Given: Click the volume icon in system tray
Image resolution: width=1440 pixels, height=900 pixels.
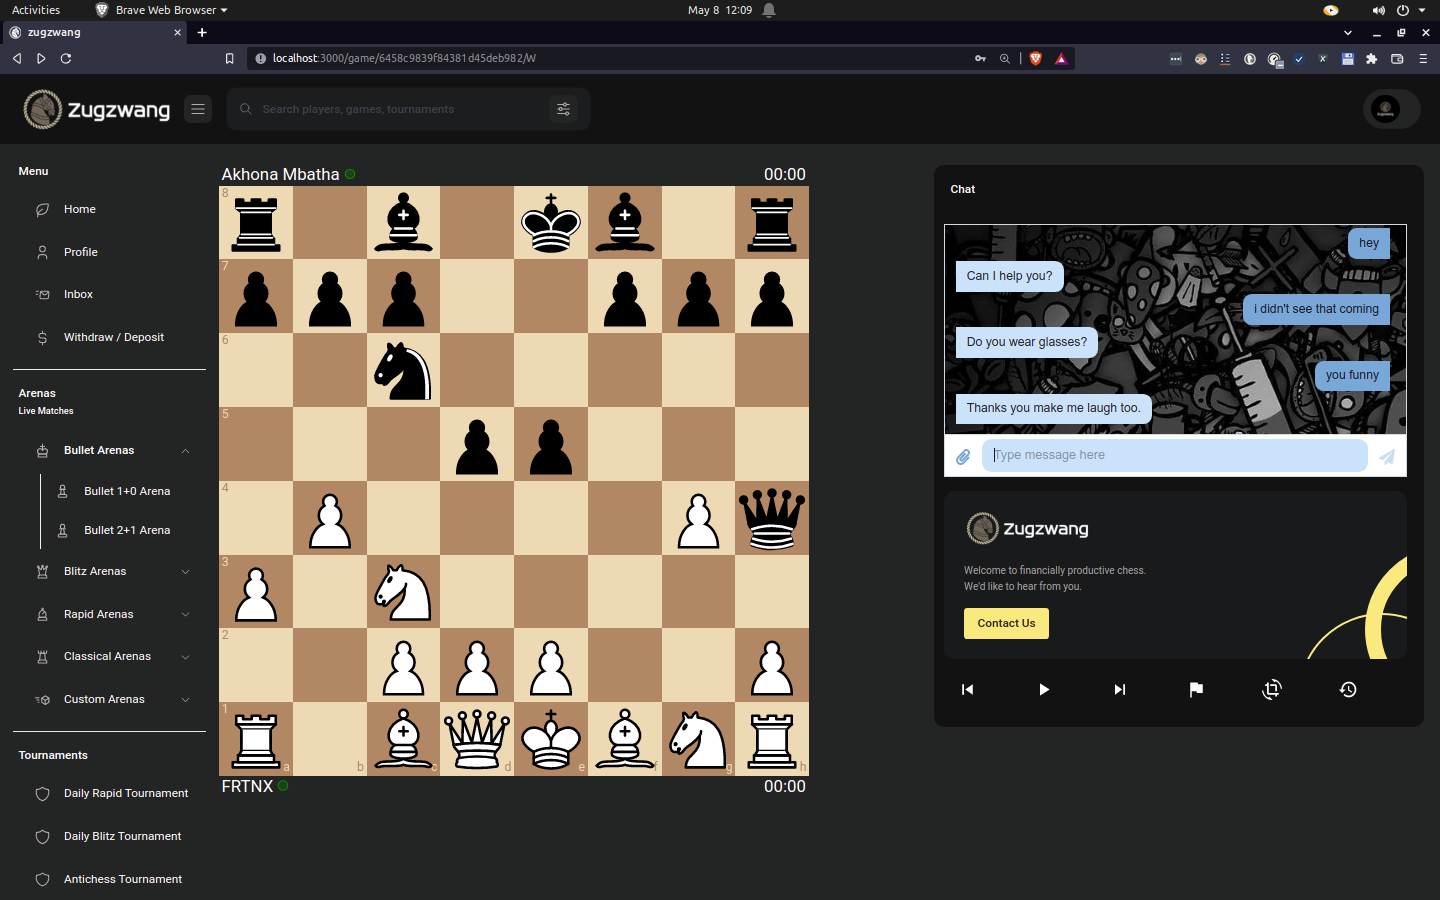Looking at the screenshot, I should [x=1378, y=10].
